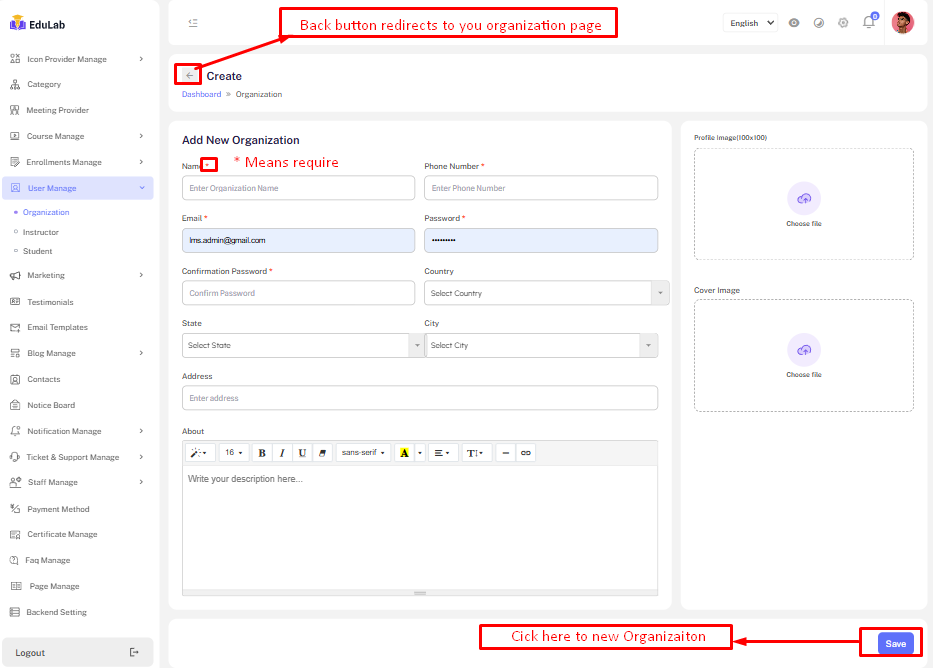Open the English language dropdown

[750, 23]
